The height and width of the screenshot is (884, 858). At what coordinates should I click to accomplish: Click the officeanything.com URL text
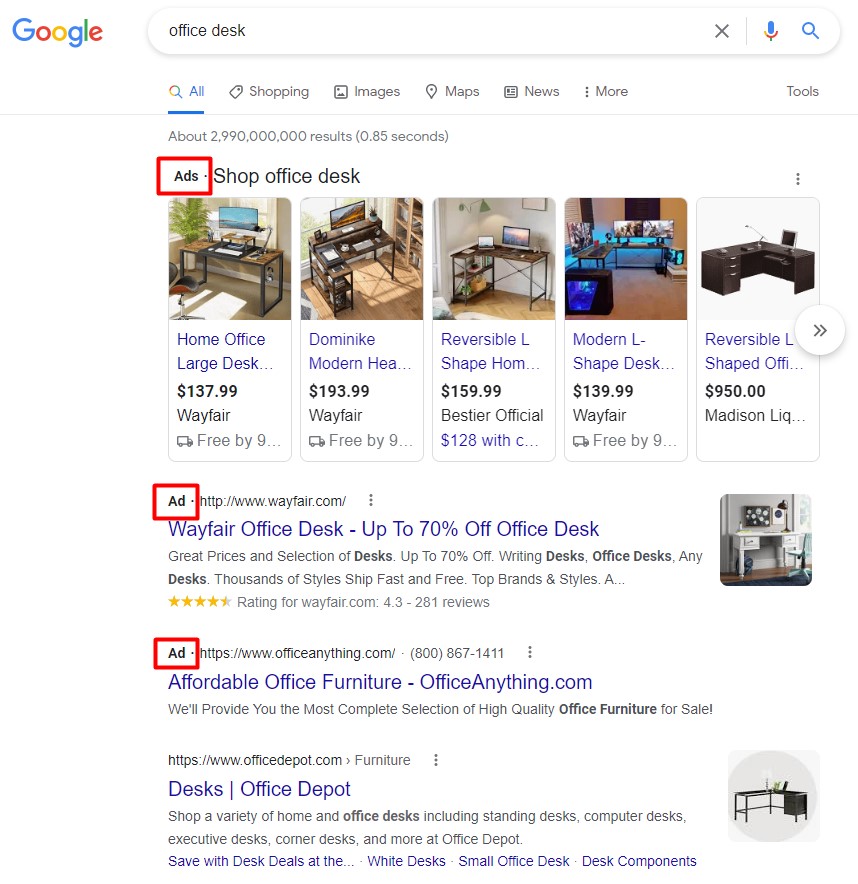298,653
